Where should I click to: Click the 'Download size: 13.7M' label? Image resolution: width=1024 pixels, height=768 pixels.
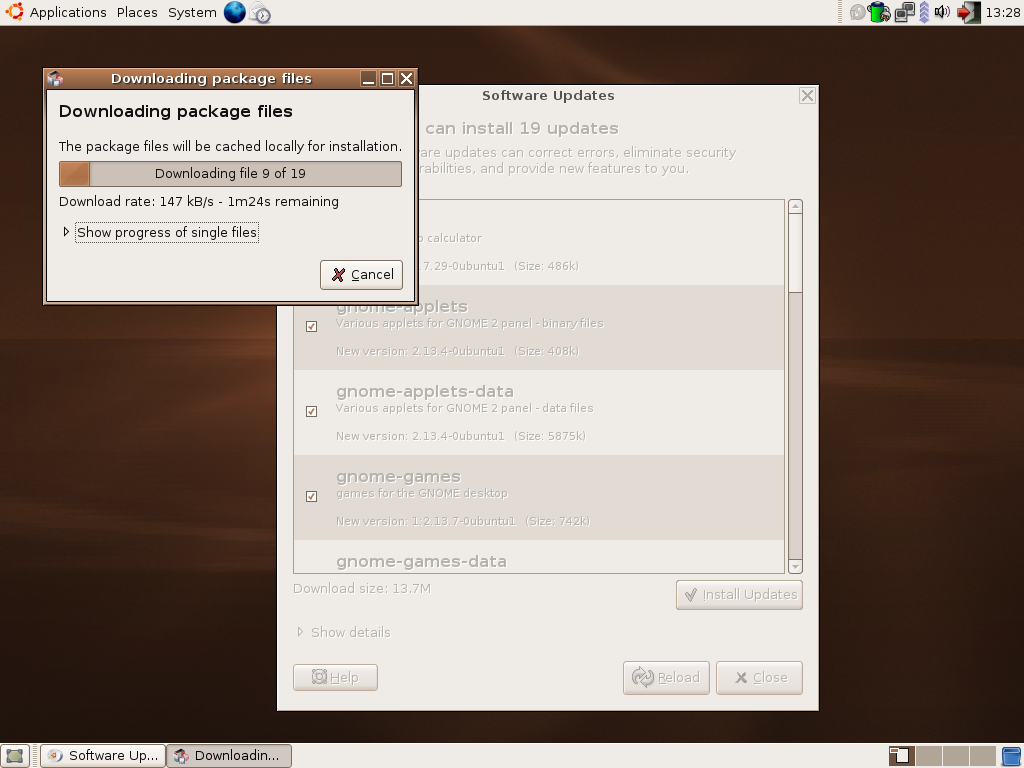362,589
